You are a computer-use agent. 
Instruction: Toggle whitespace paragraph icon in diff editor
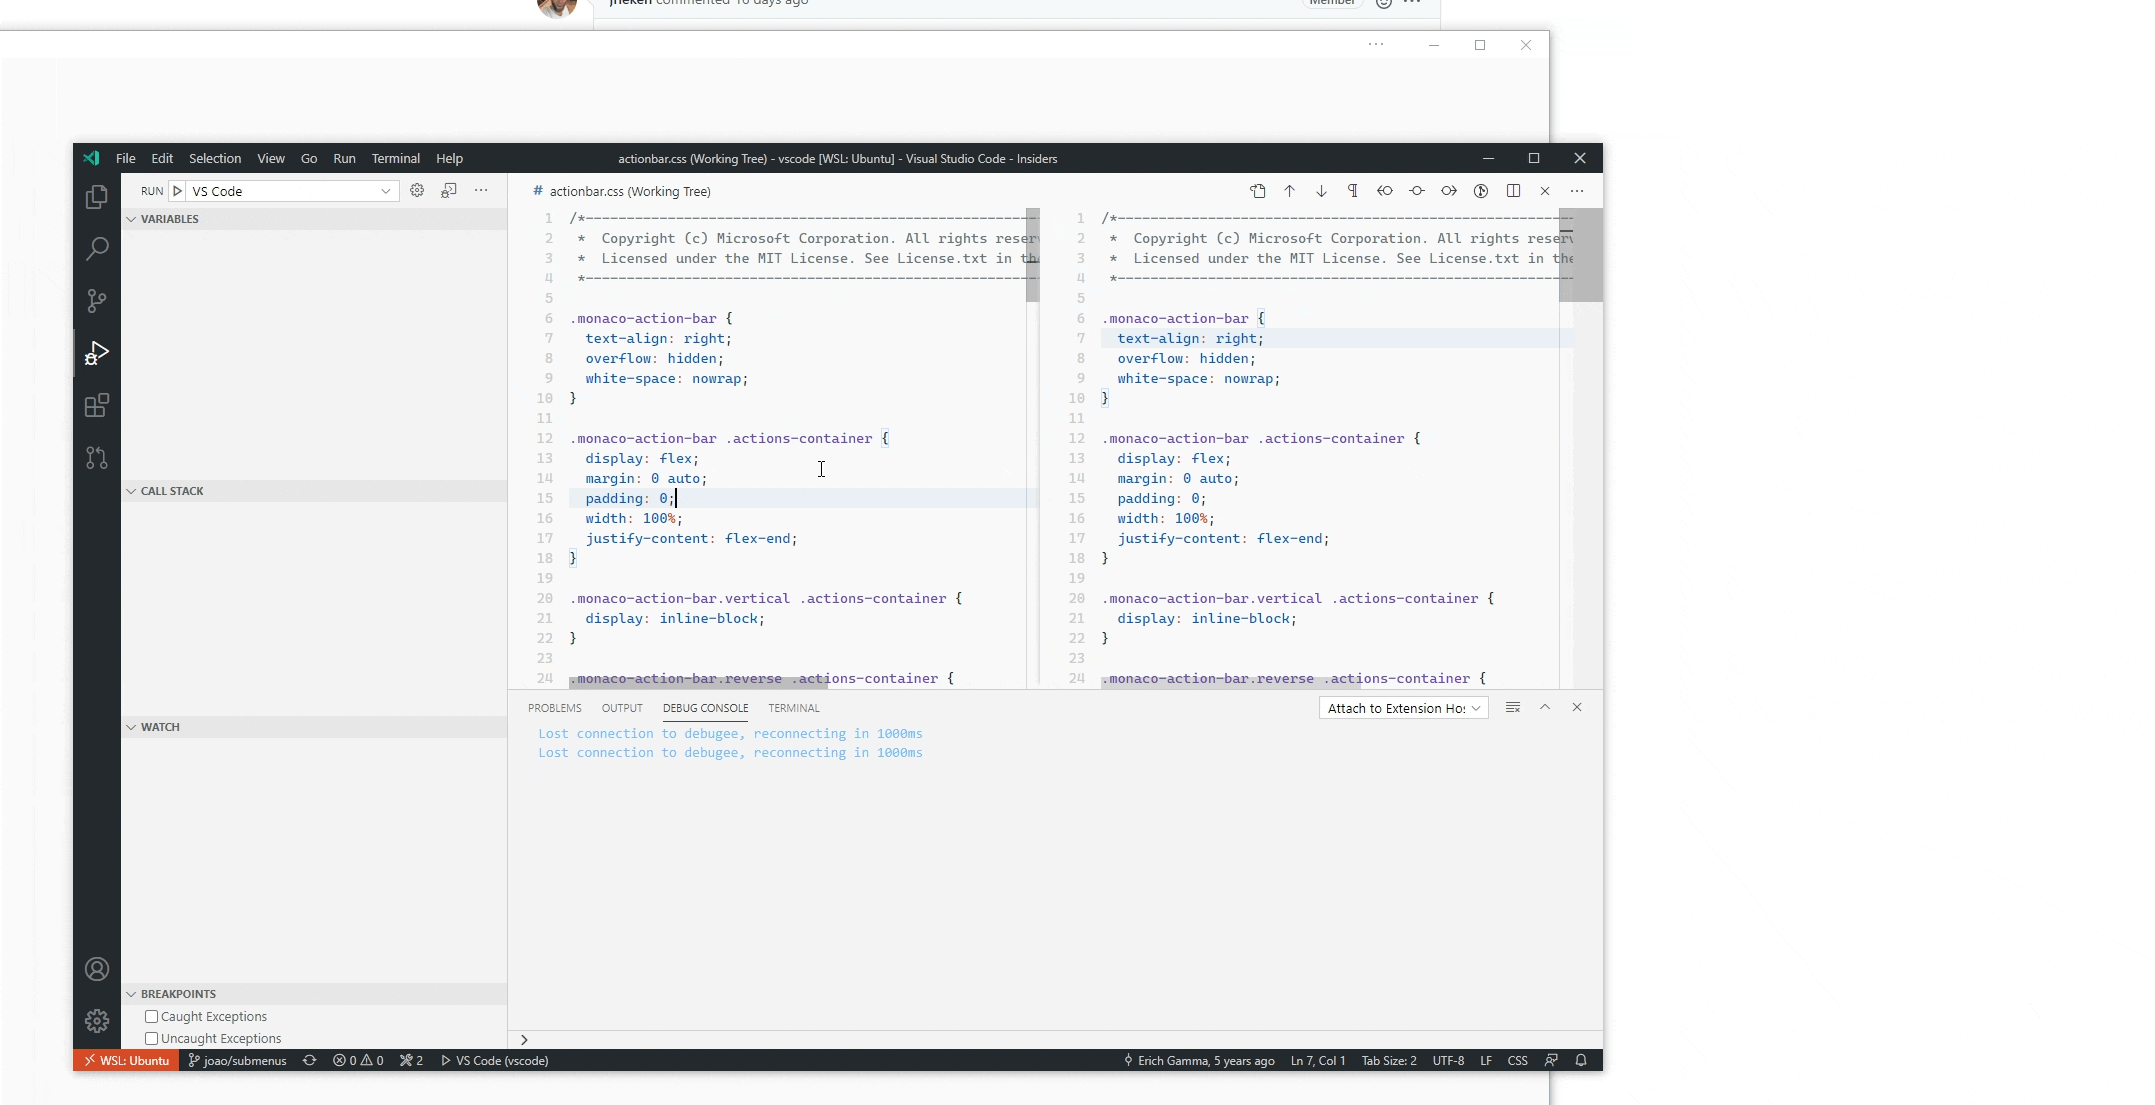point(1353,191)
